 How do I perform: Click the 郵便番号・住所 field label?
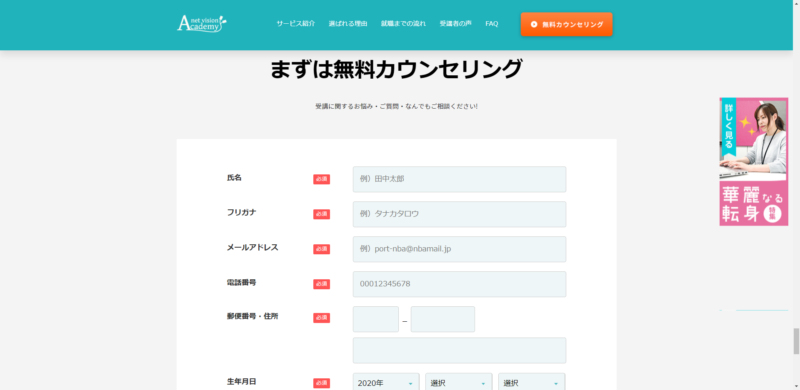[x=253, y=316]
